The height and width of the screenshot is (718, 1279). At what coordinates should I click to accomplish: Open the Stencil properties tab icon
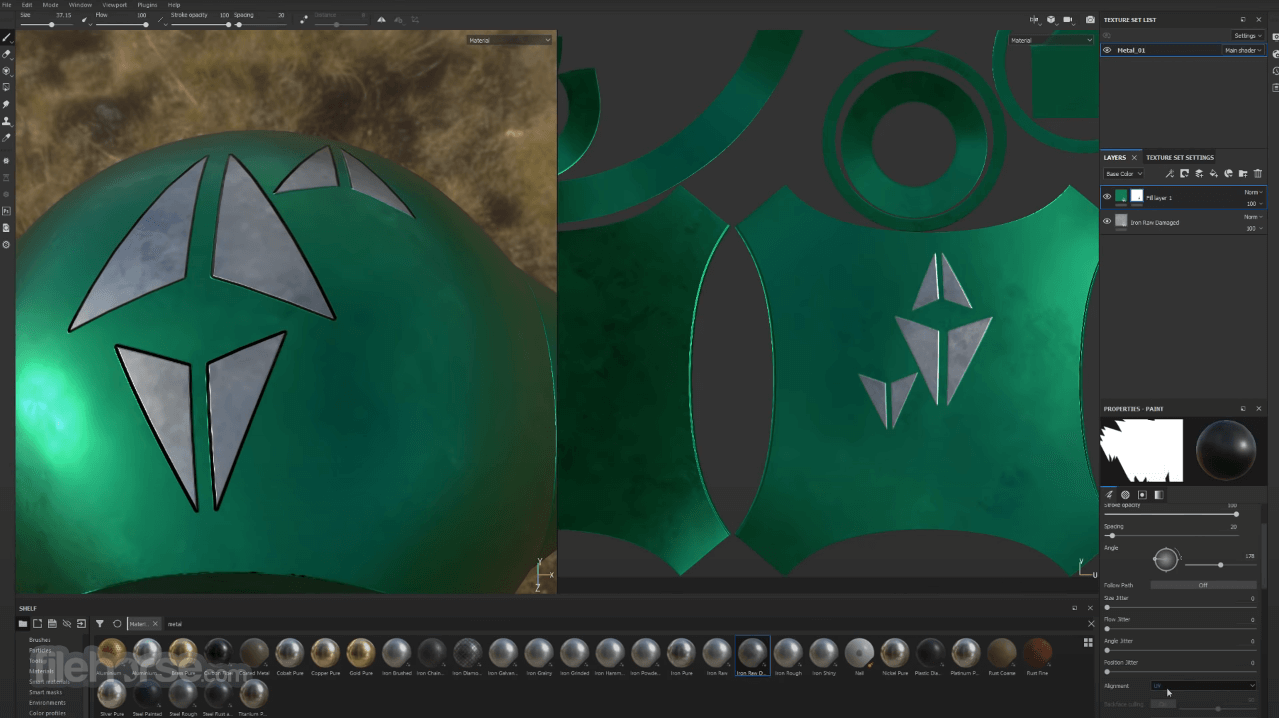click(x=1142, y=495)
